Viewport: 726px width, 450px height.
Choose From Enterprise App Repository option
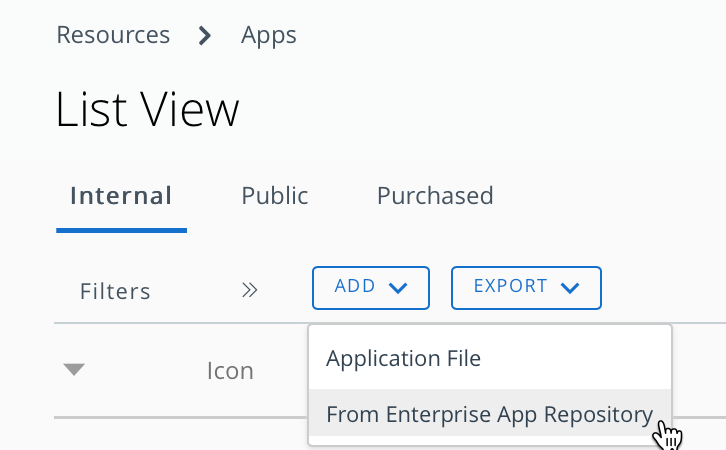tap(489, 414)
